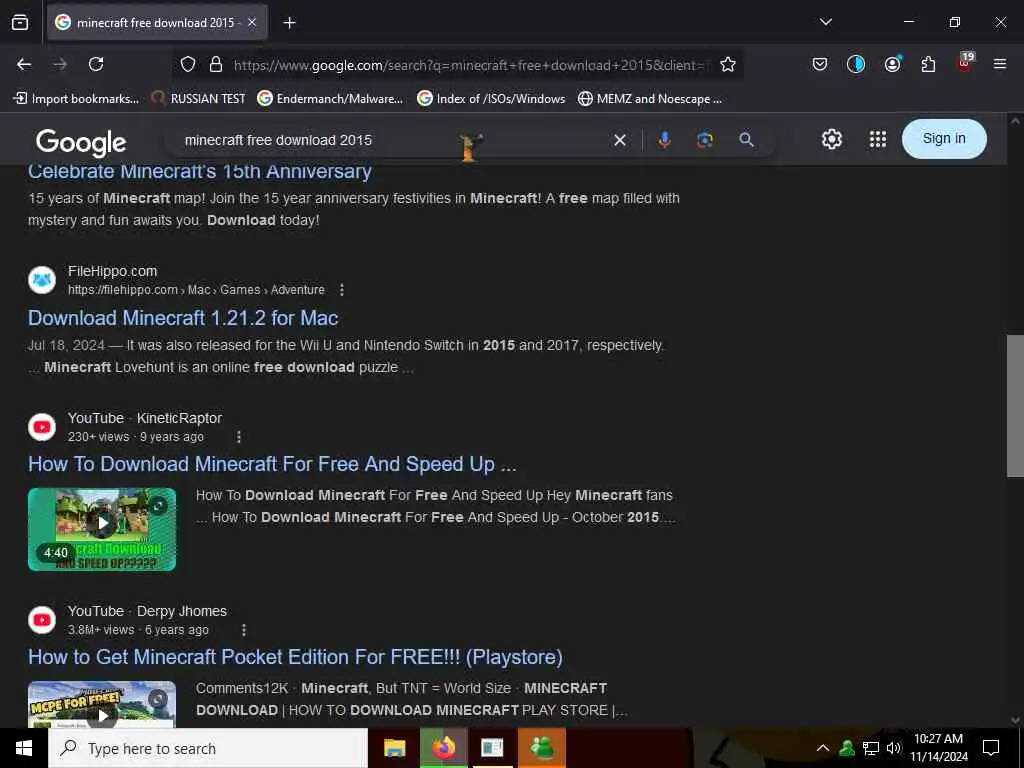The height and width of the screenshot is (768, 1024).
Task: Open File Explorer from taskbar
Action: coord(394,748)
